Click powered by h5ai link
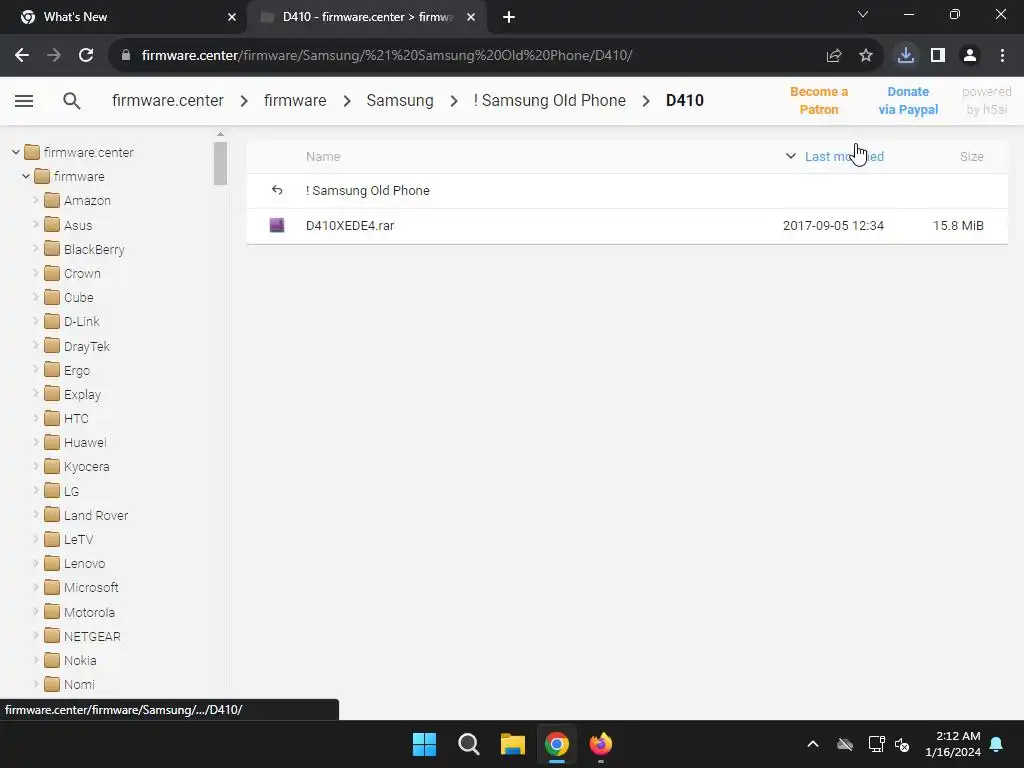Screen dimensions: 1024x768 click(x=986, y=101)
